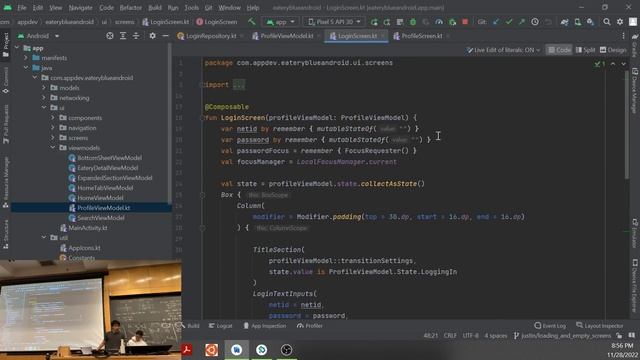
Task: Open Adobe Acrobat from the taskbar
Action: point(187,350)
